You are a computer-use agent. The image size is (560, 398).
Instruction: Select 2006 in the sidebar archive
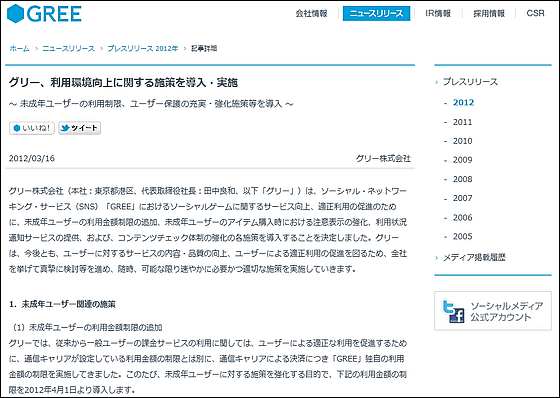tap(462, 218)
